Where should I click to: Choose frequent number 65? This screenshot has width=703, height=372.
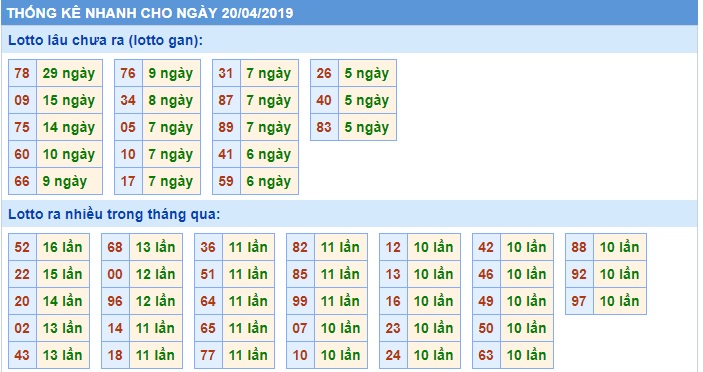pyautogui.click(x=208, y=328)
